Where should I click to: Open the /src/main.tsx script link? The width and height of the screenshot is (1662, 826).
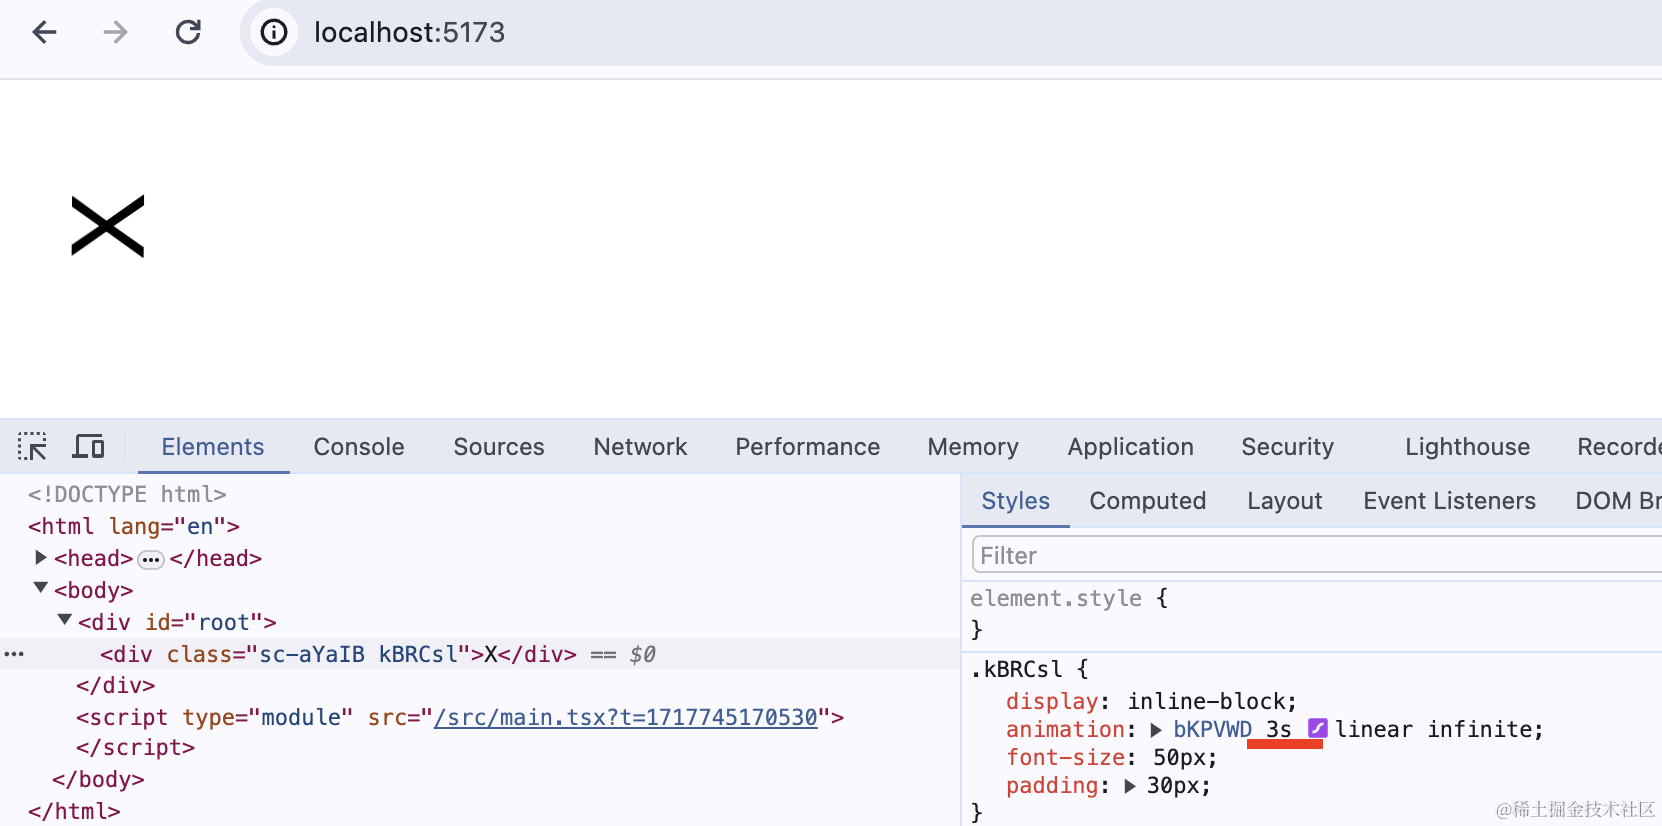[626, 717]
